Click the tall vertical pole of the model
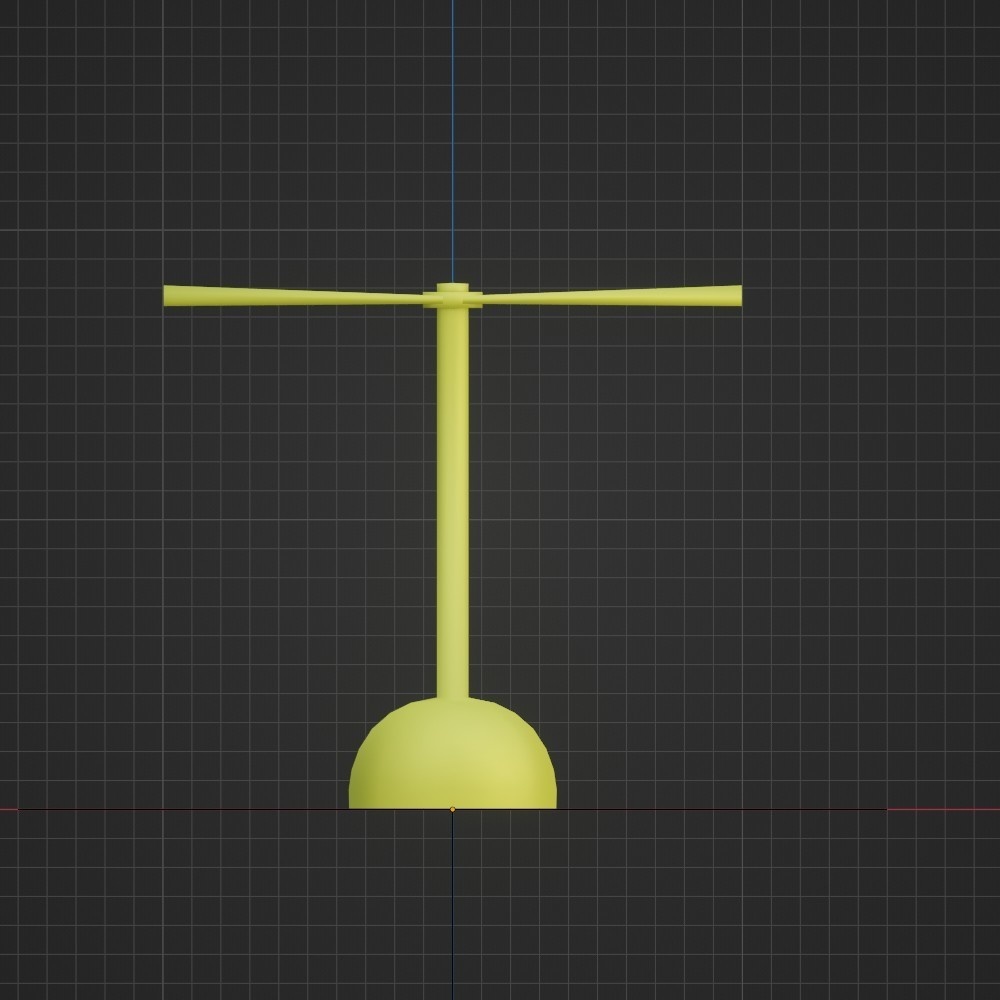 point(452,503)
